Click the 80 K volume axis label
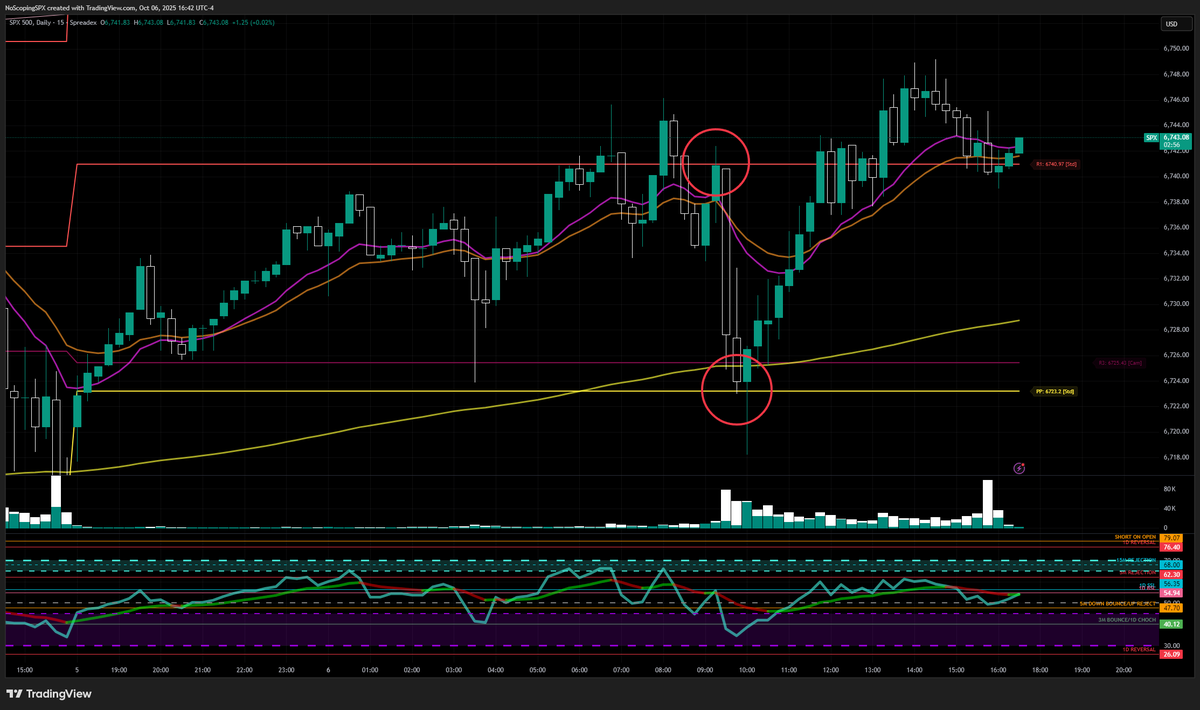This screenshot has height=710, width=1200. (x=1169, y=489)
